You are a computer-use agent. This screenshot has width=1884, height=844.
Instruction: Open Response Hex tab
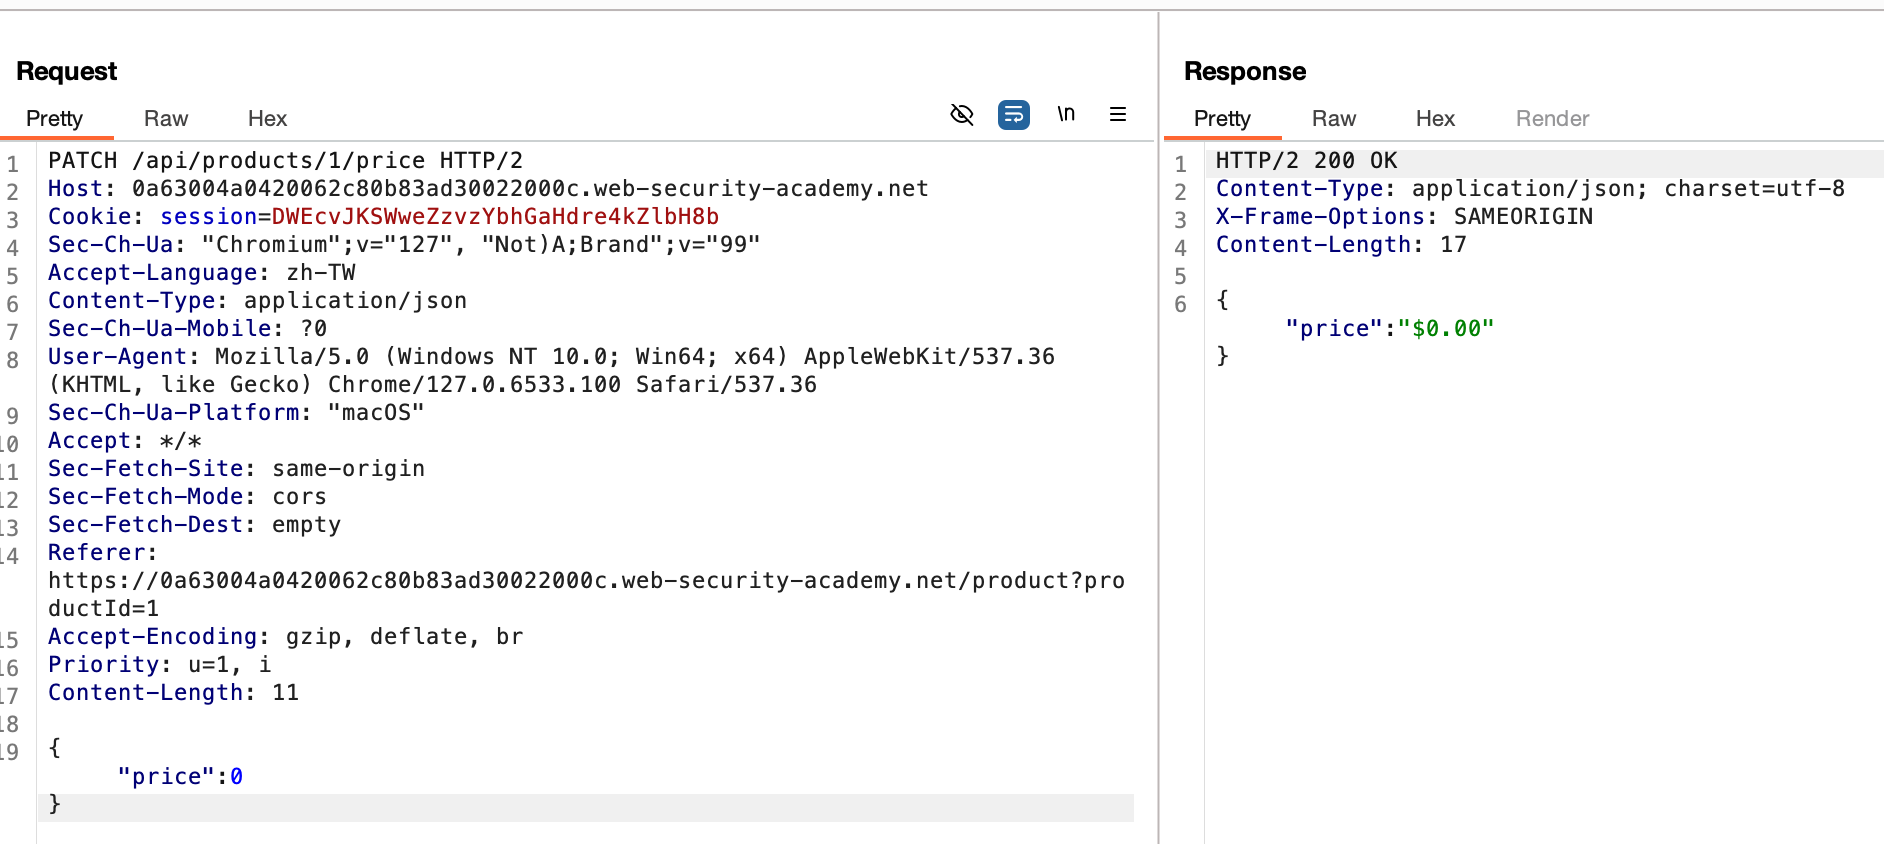pos(1435,119)
